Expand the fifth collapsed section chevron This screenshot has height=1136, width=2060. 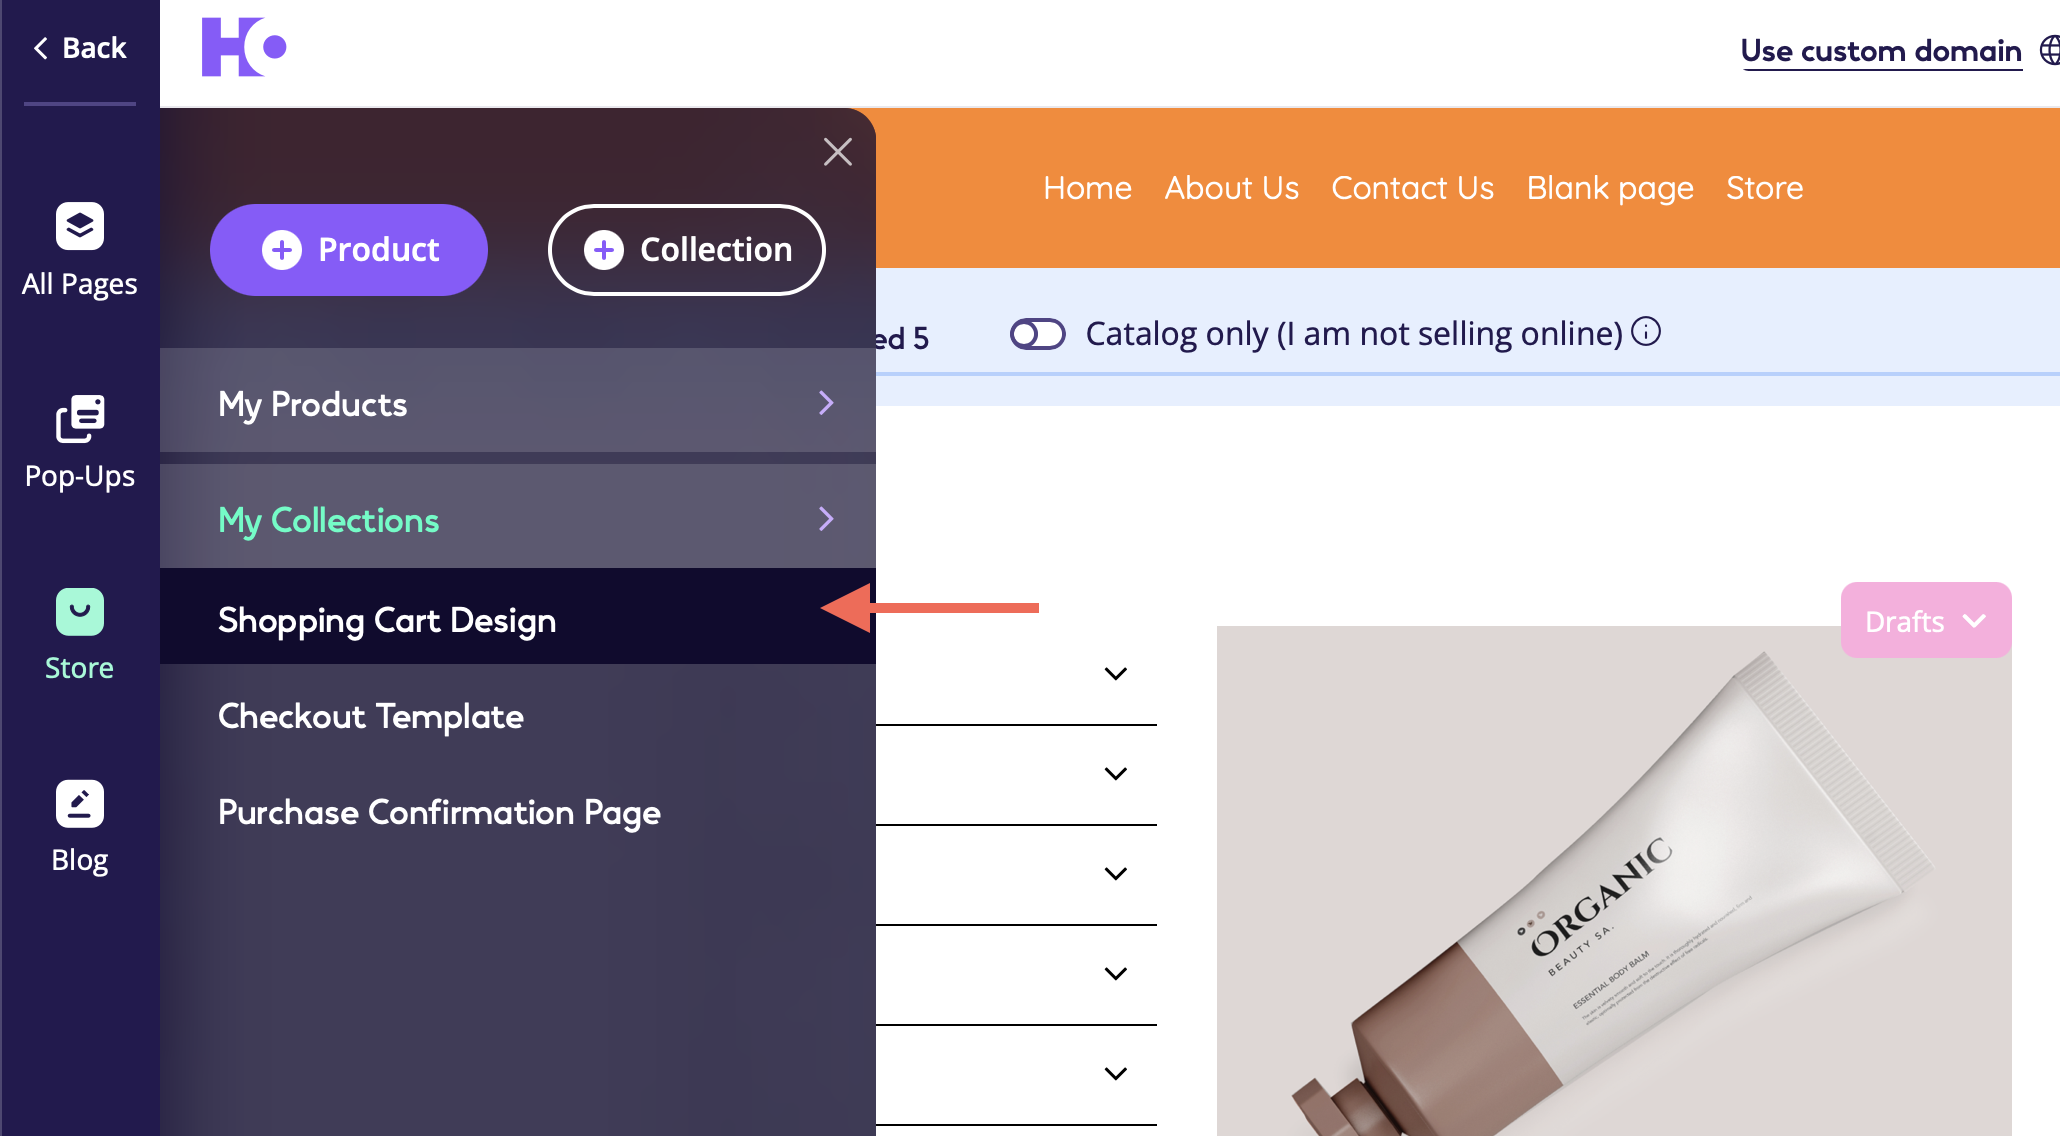point(1116,1073)
